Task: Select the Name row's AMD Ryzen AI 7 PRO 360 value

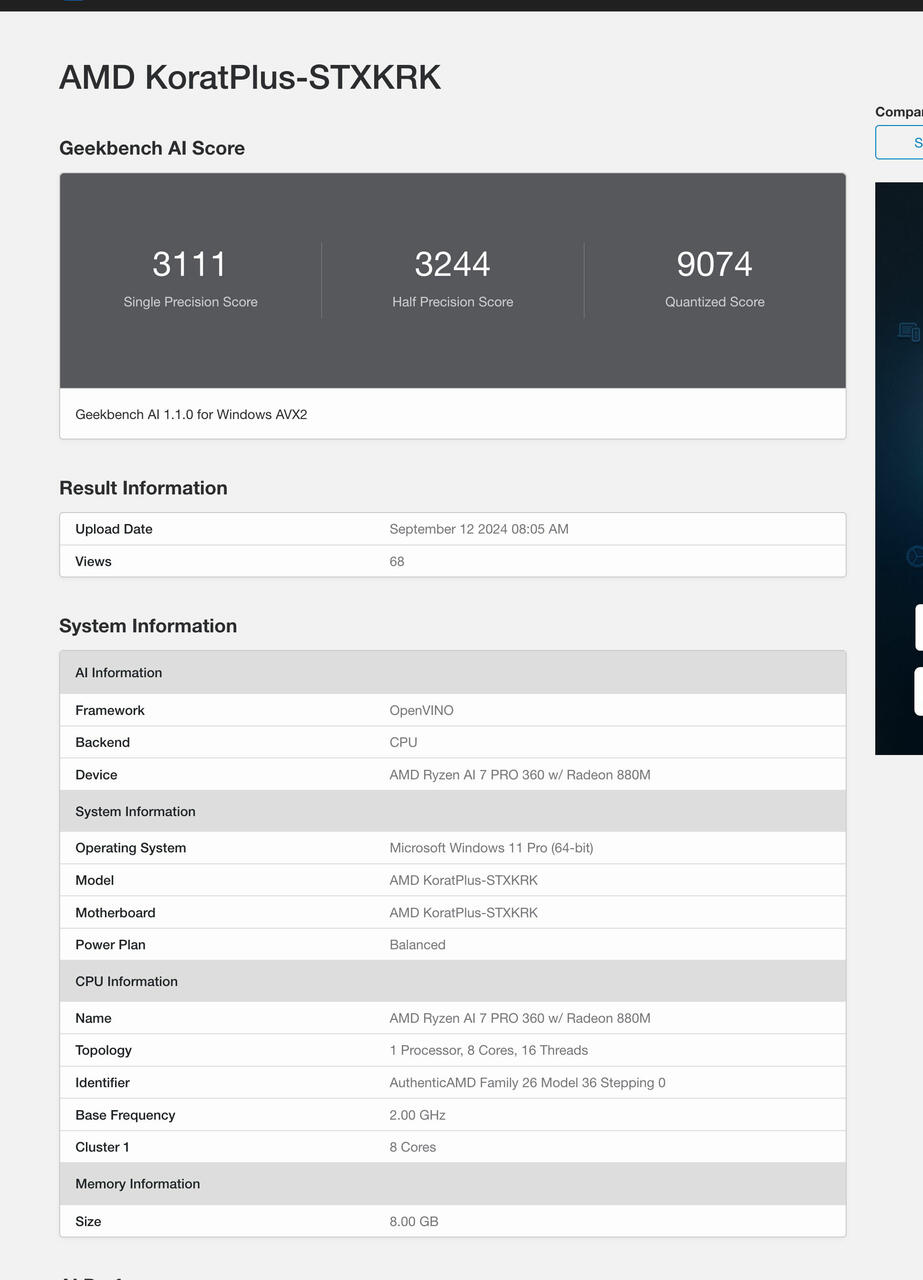Action: [x=520, y=1018]
